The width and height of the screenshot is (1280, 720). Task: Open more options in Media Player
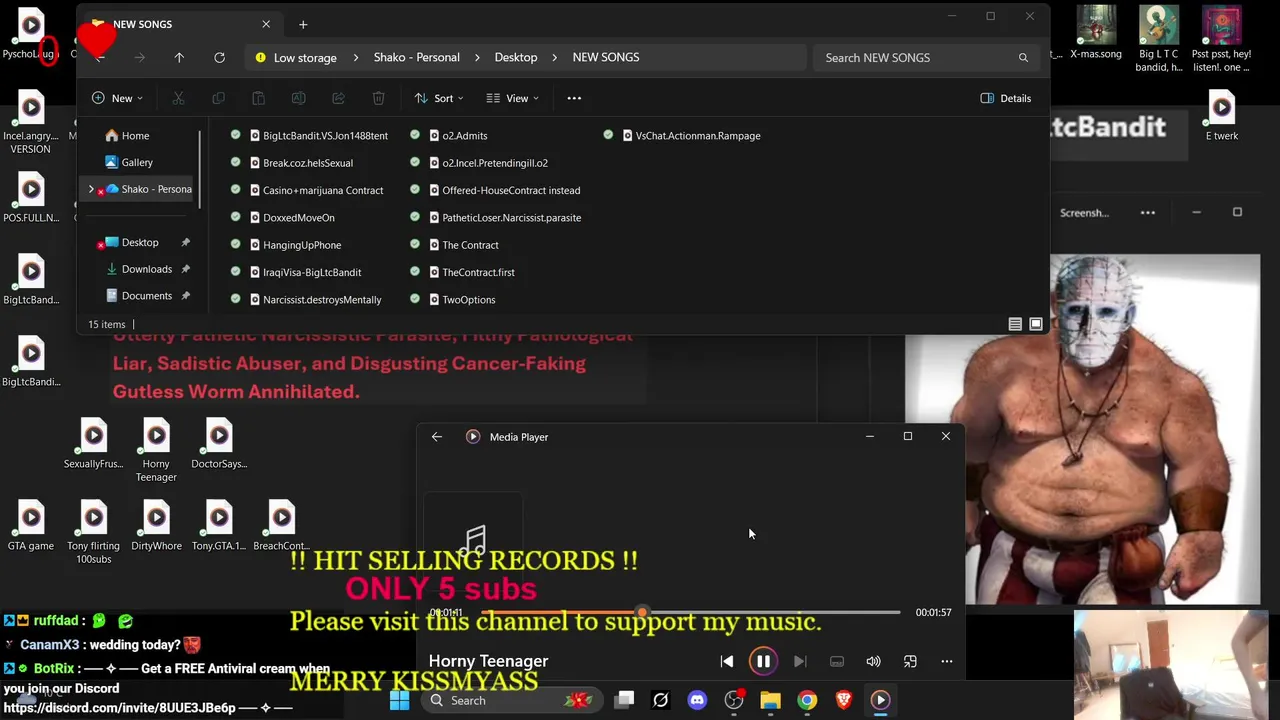point(947,661)
